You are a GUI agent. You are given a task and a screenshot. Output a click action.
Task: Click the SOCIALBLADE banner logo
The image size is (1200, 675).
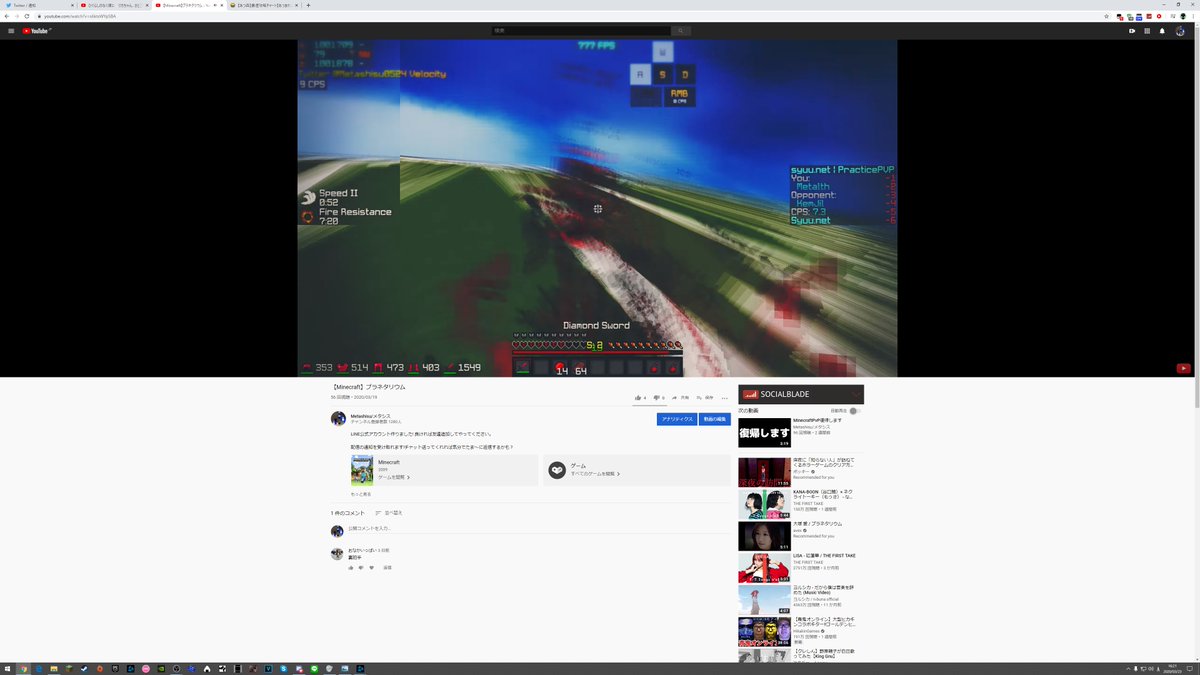(783, 394)
